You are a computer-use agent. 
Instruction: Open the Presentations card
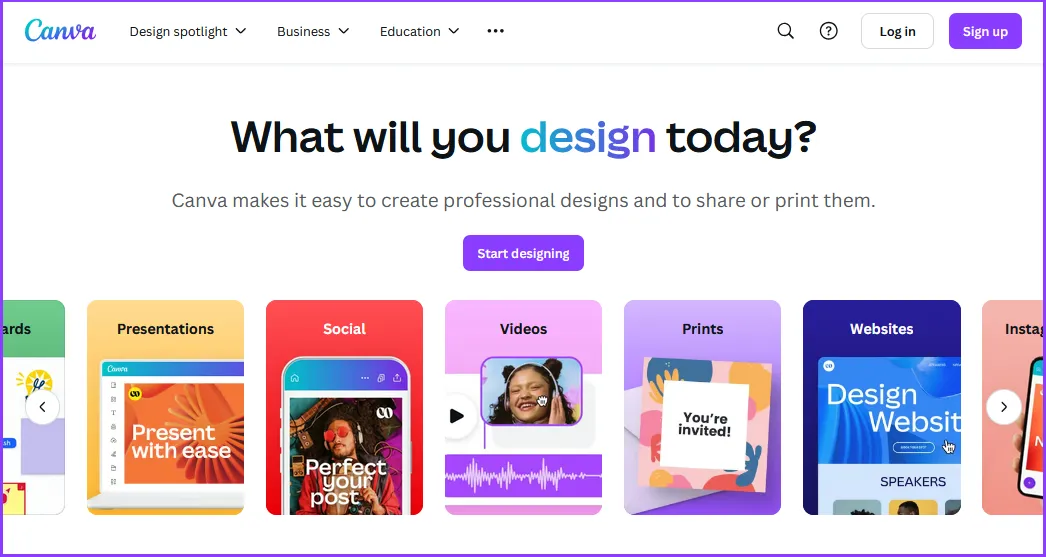pos(165,408)
